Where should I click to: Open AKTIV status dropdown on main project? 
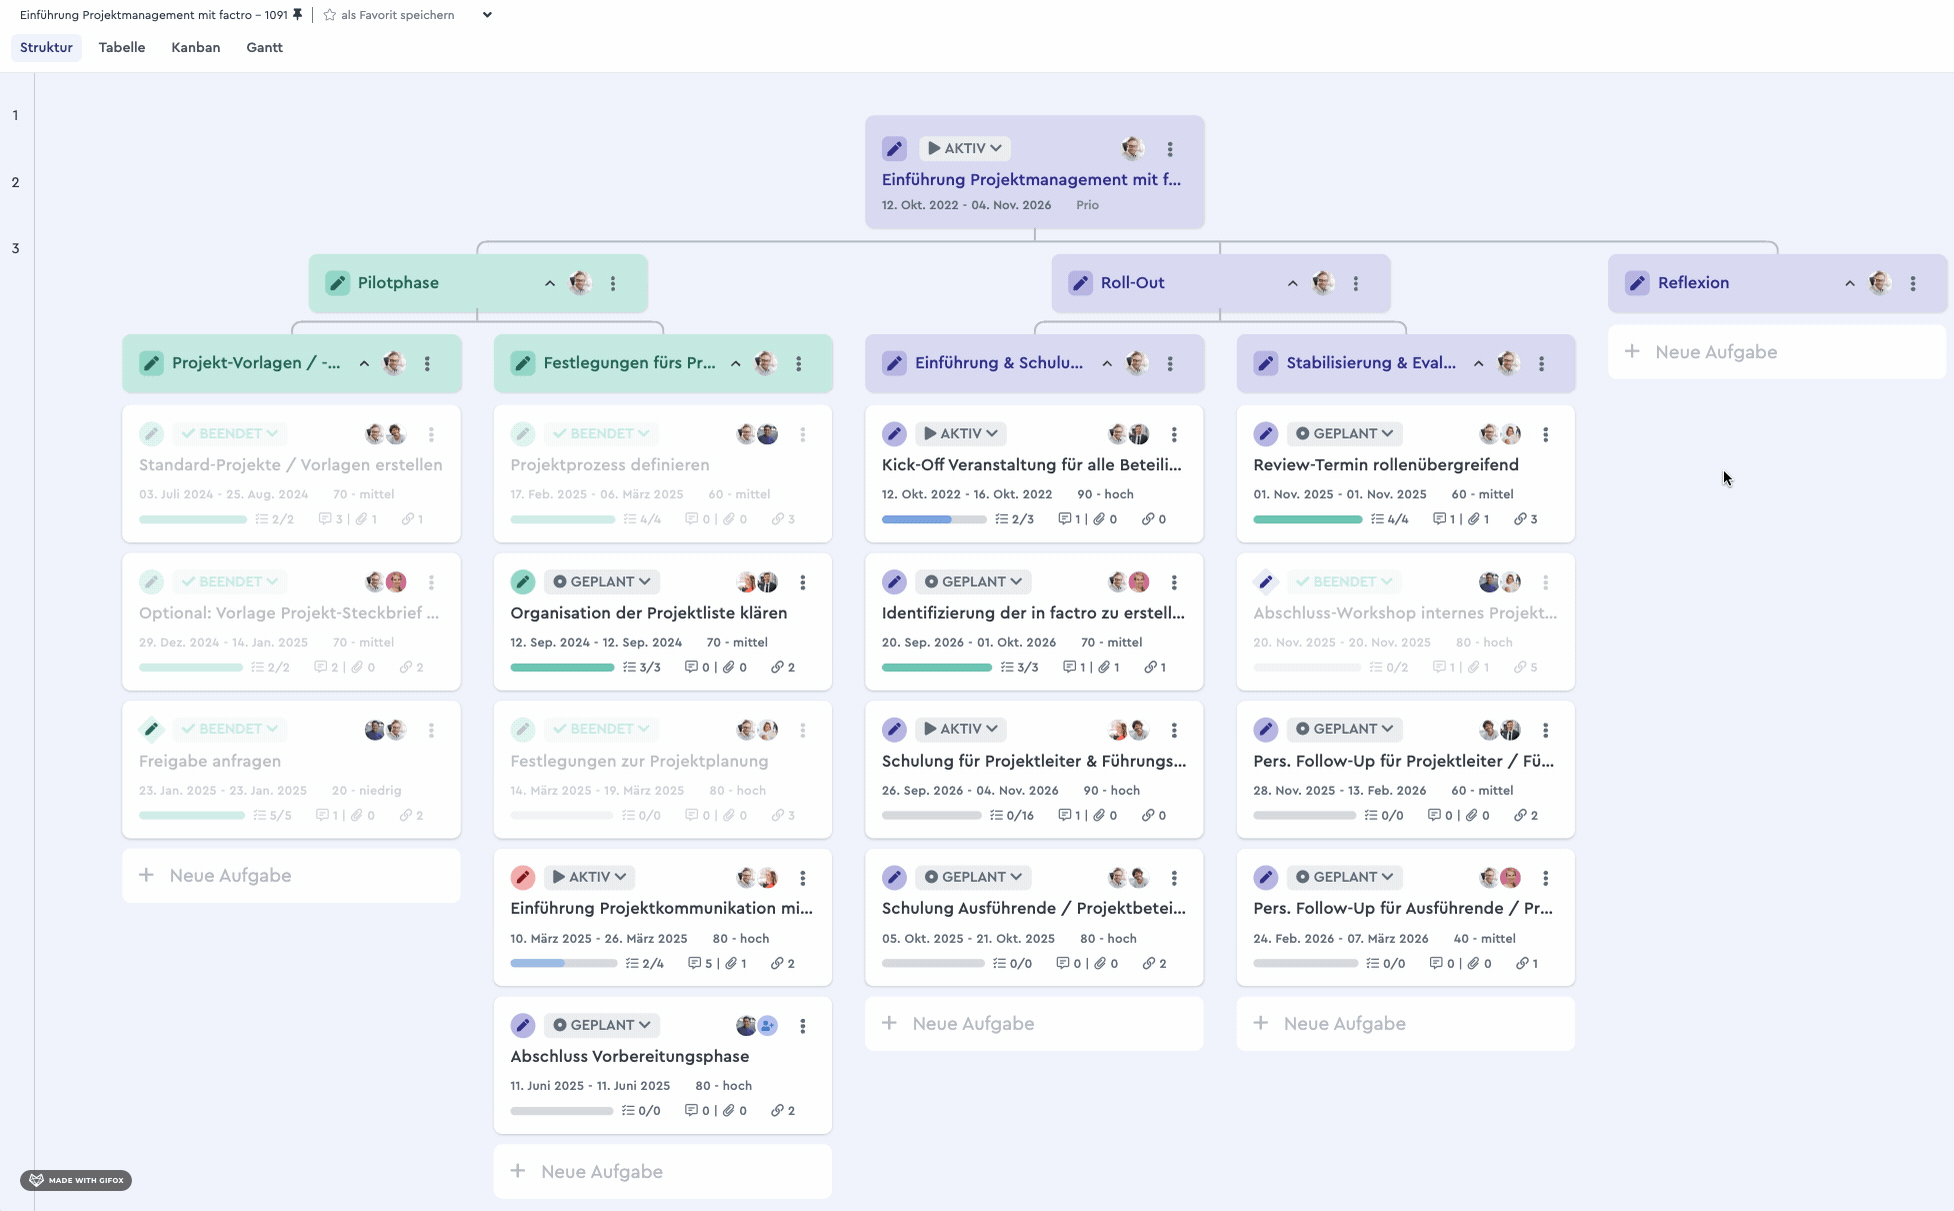[x=965, y=148]
